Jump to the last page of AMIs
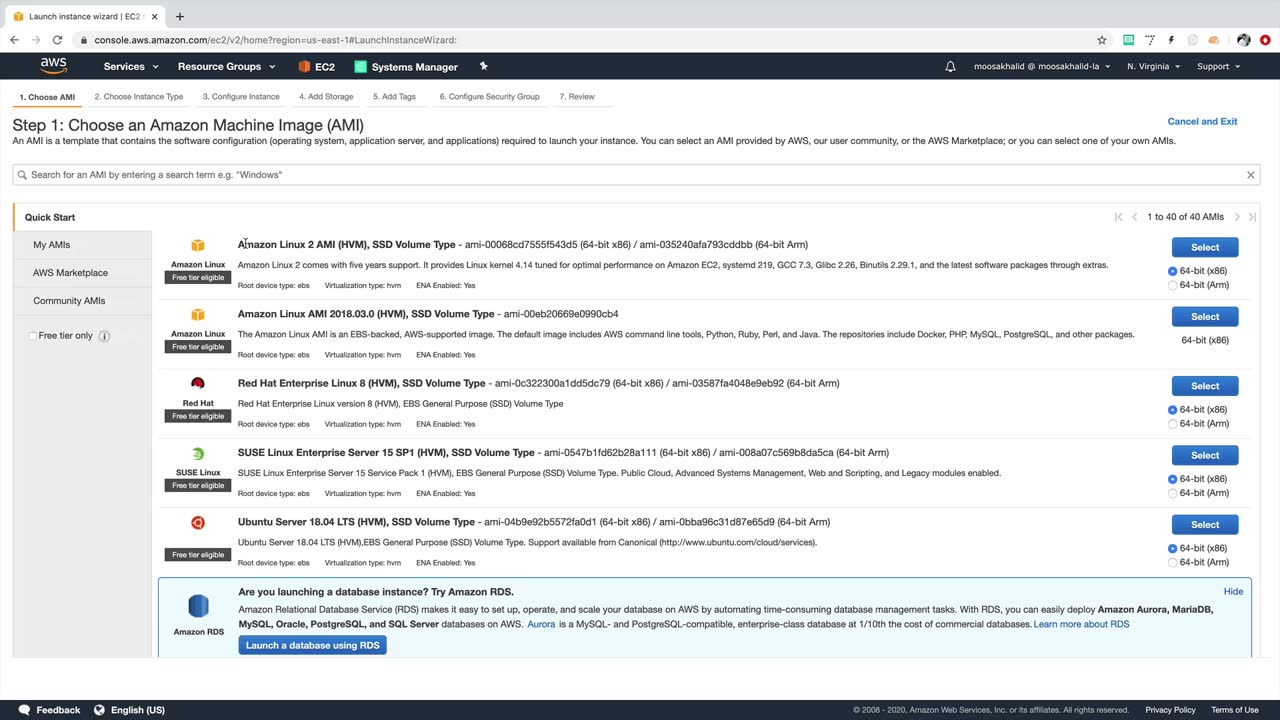Screen dimensions: 1280x720 click(1252, 217)
